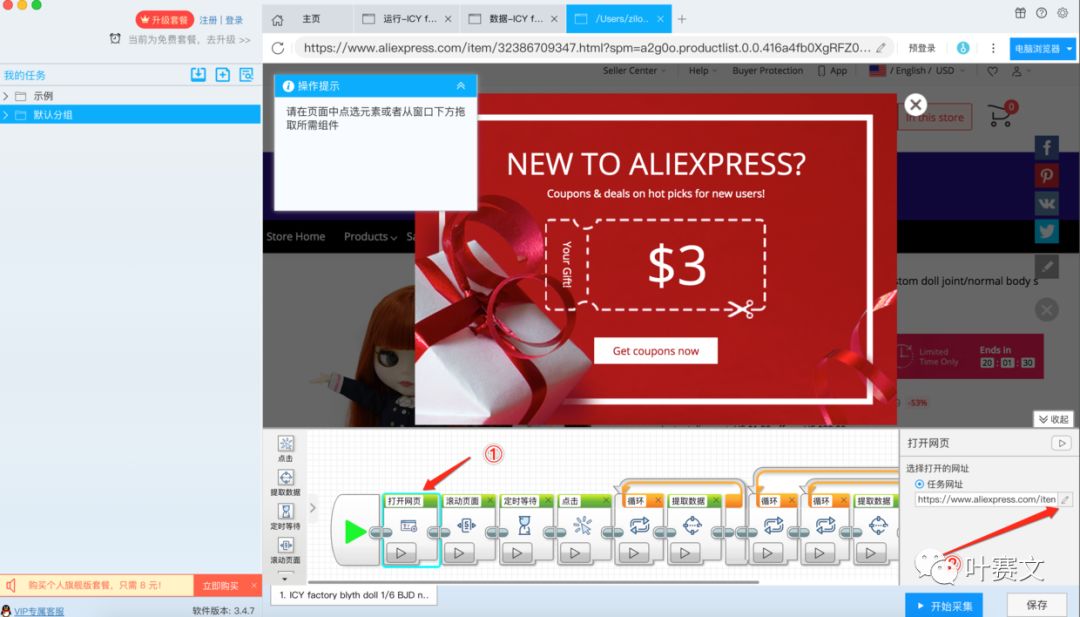Viewport: 1080px width, 617px height.
Task: Open the Help dropdown on AliExpress
Action: tap(703, 71)
